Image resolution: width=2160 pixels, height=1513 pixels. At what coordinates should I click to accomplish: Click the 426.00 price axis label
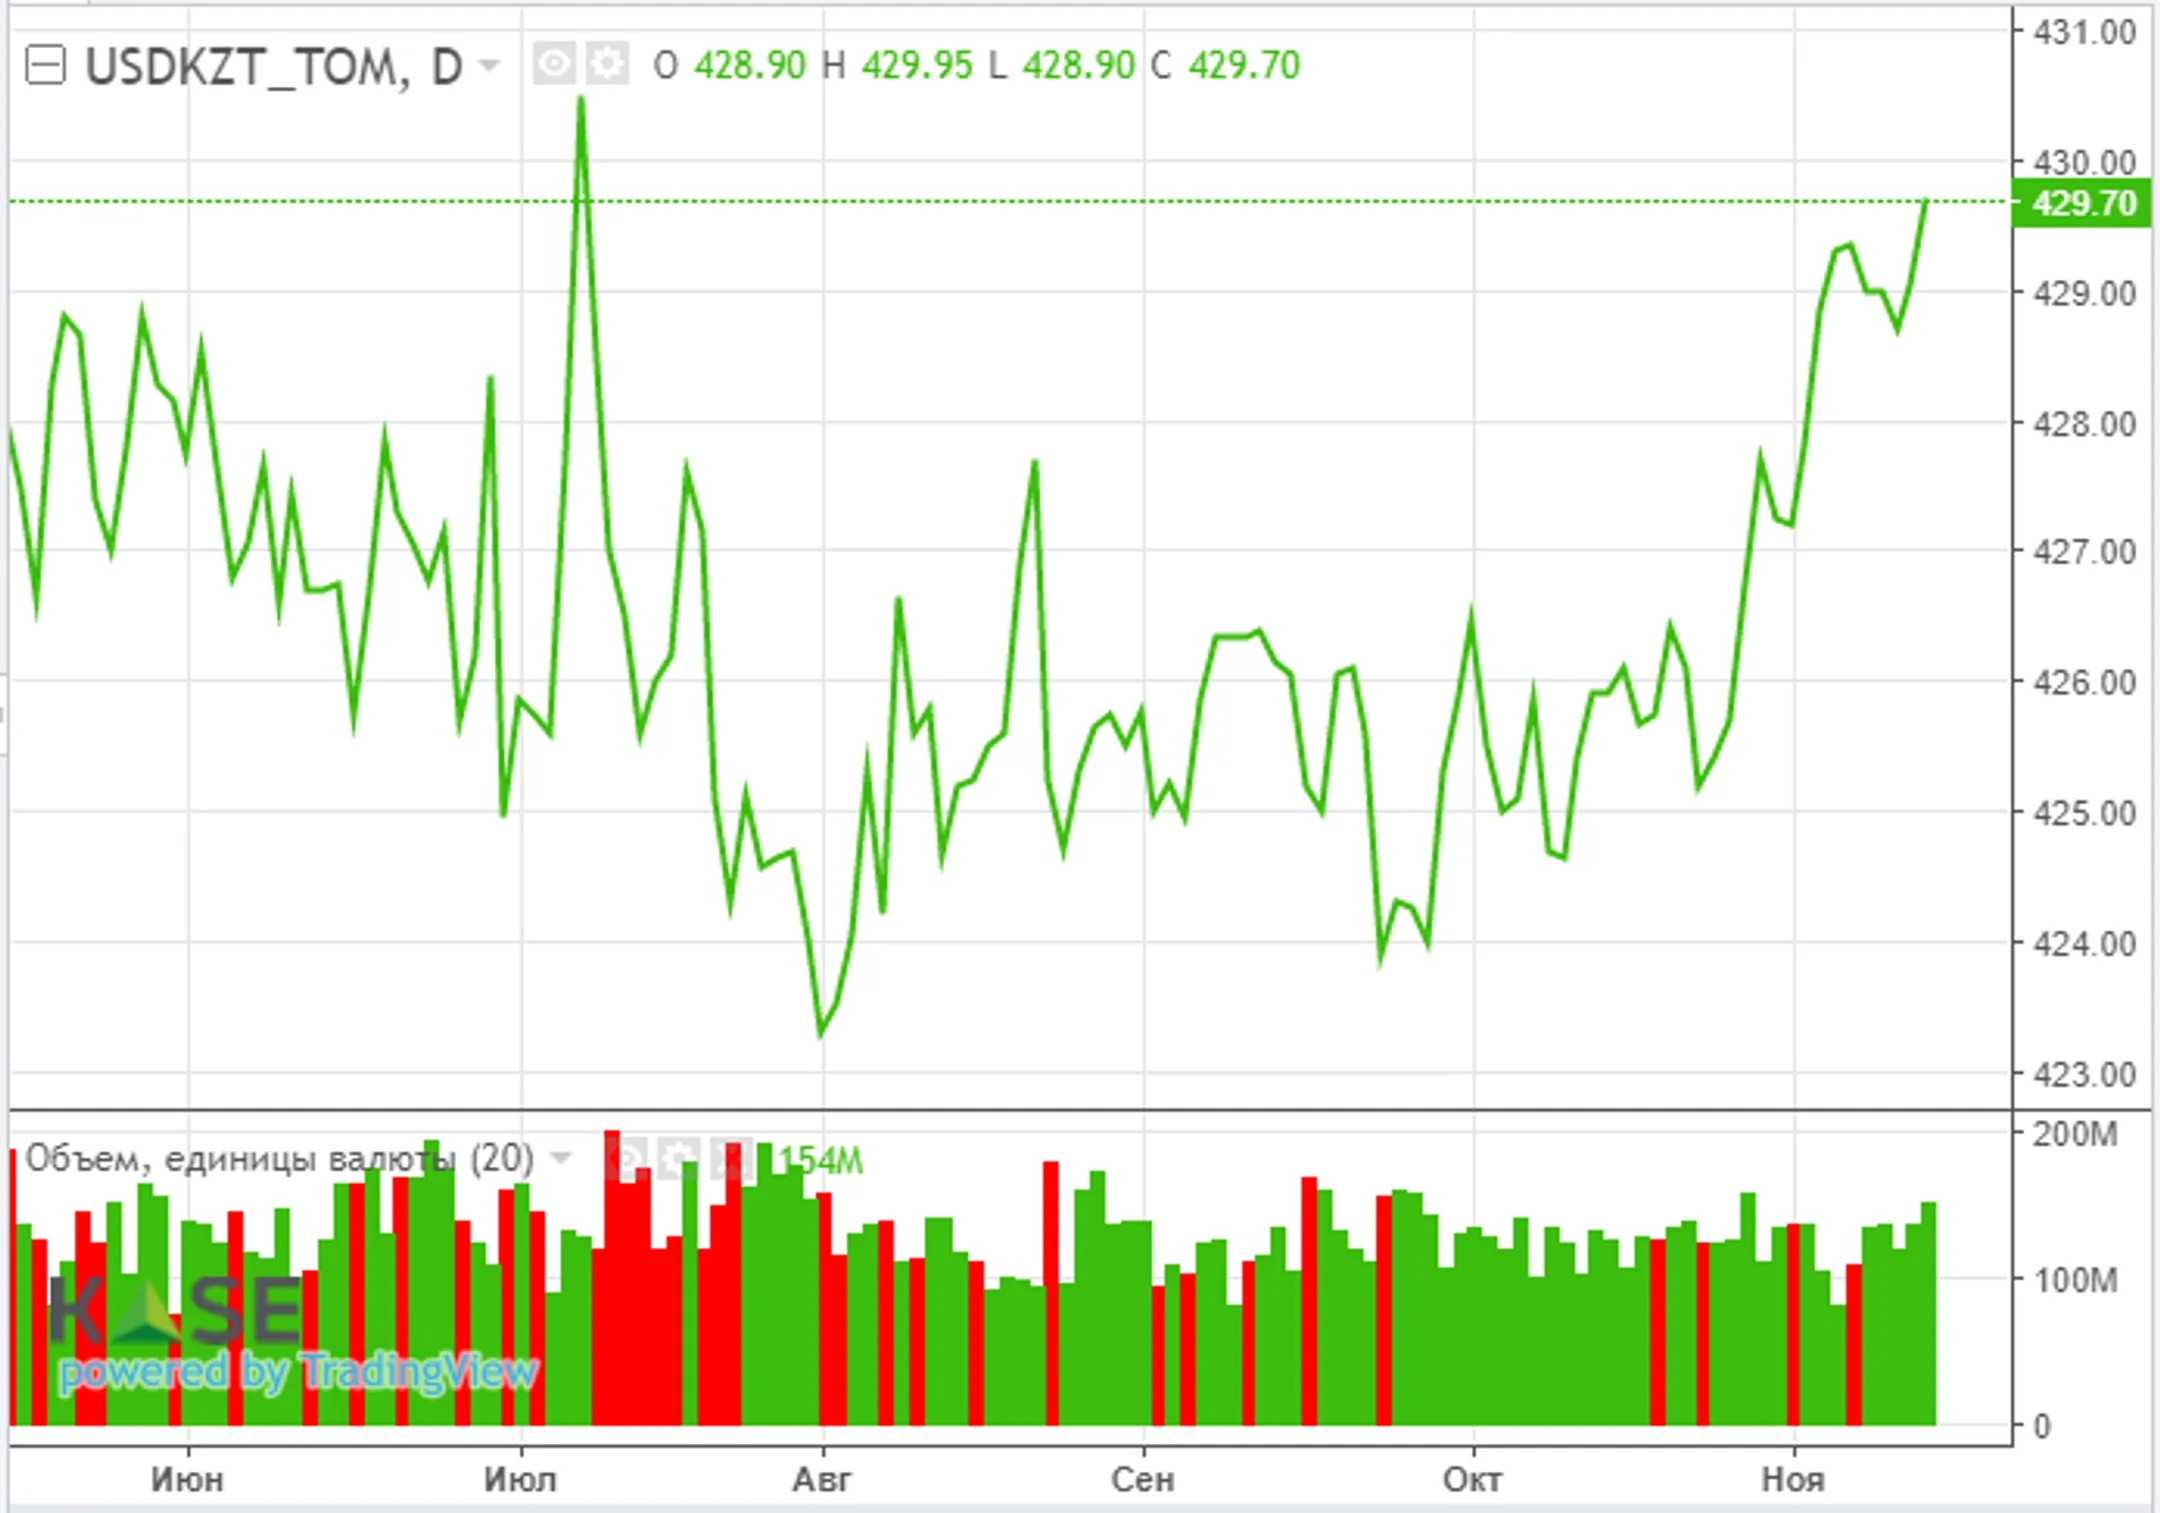coord(2084,683)
